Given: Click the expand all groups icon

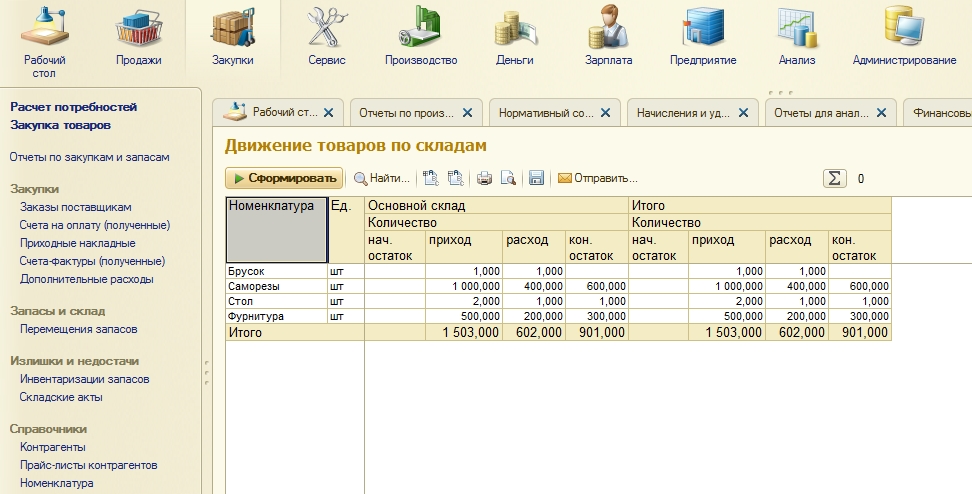Looking at the screenshot, I should pyautogui.click(x=431, y=179).
